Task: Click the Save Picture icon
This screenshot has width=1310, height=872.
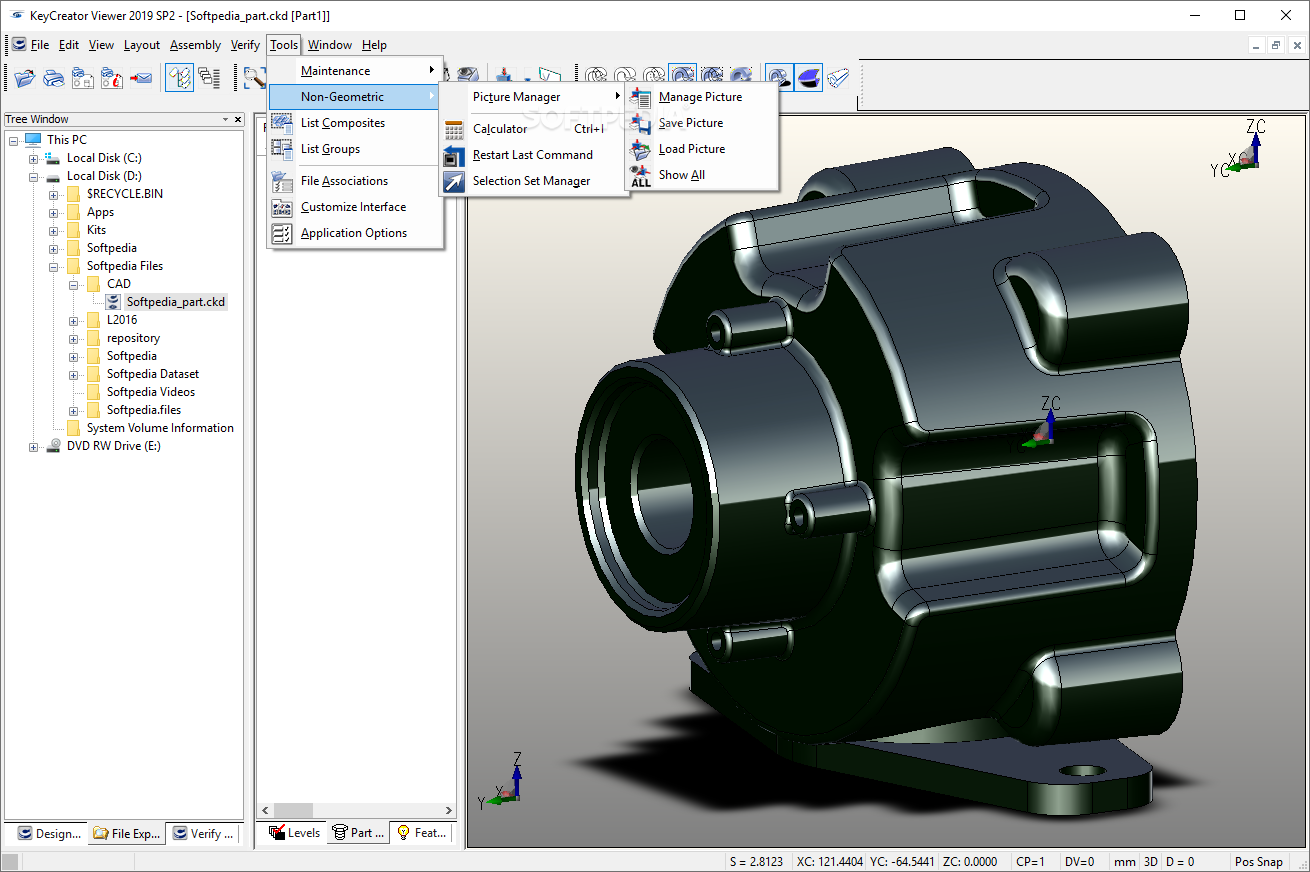Action: coord(641,123)
